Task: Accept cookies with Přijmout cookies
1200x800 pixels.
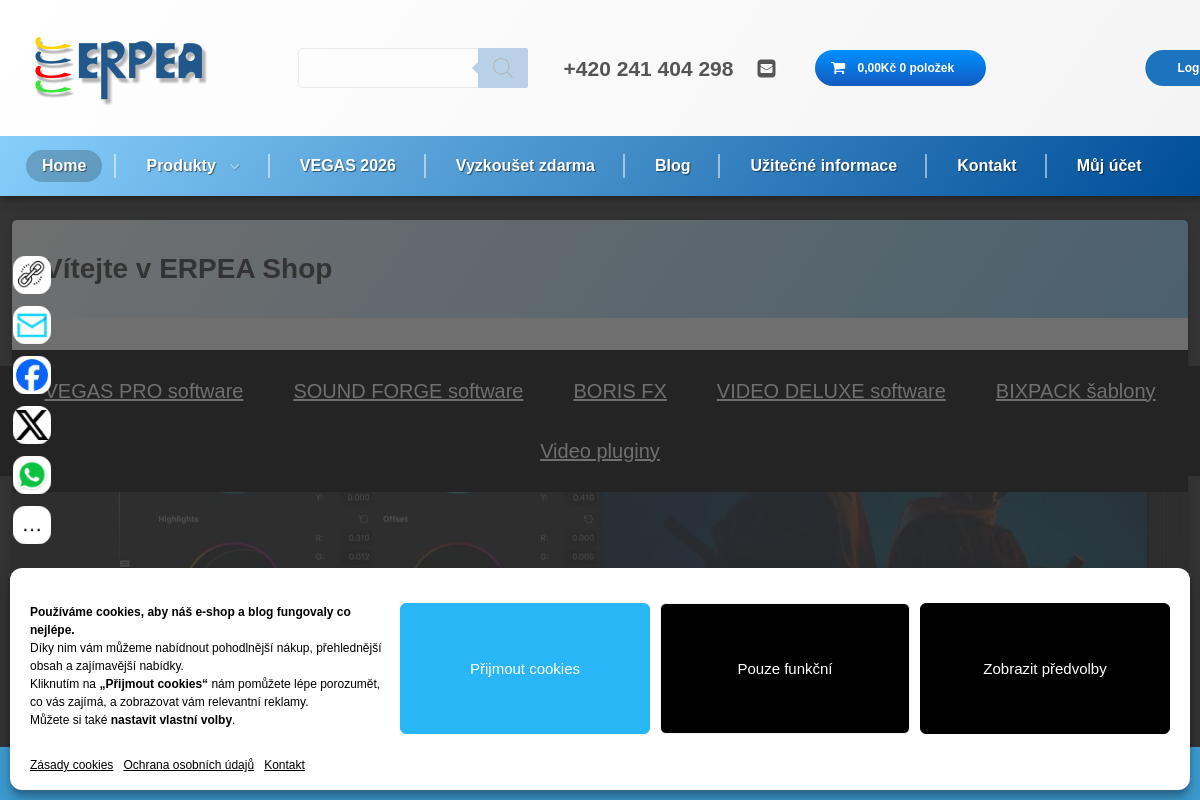Action: point(525,668)
